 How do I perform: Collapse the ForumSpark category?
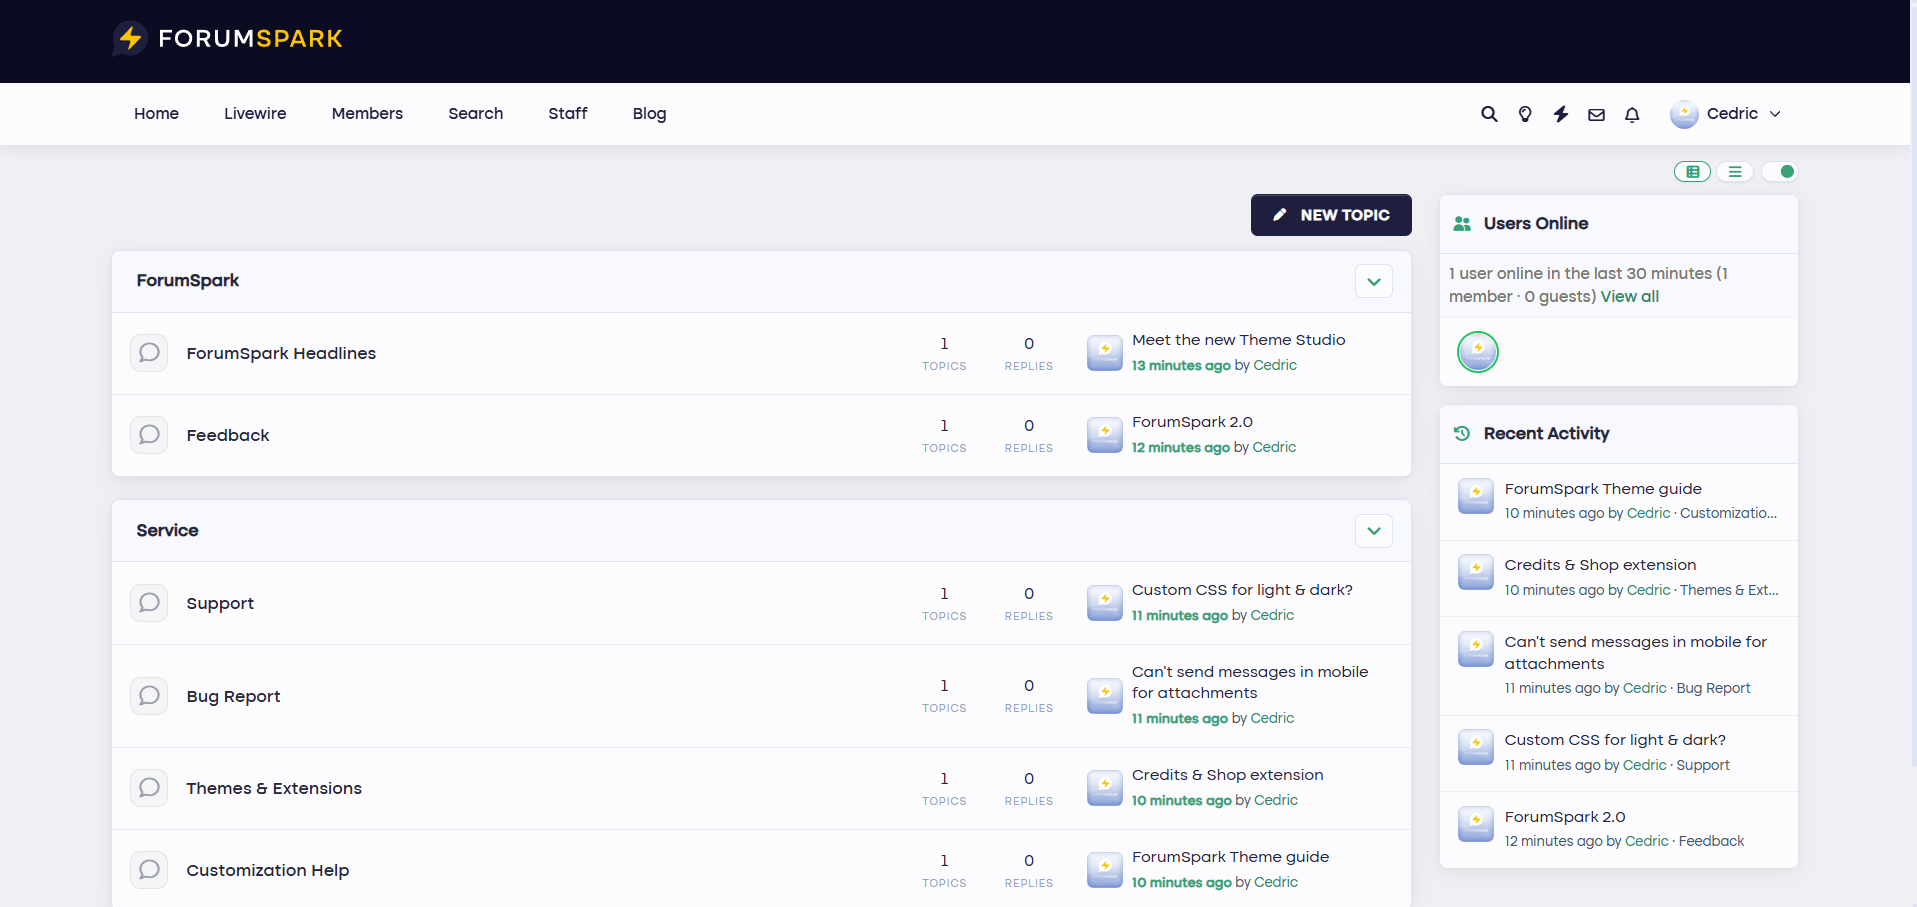tap(1374, 281)
